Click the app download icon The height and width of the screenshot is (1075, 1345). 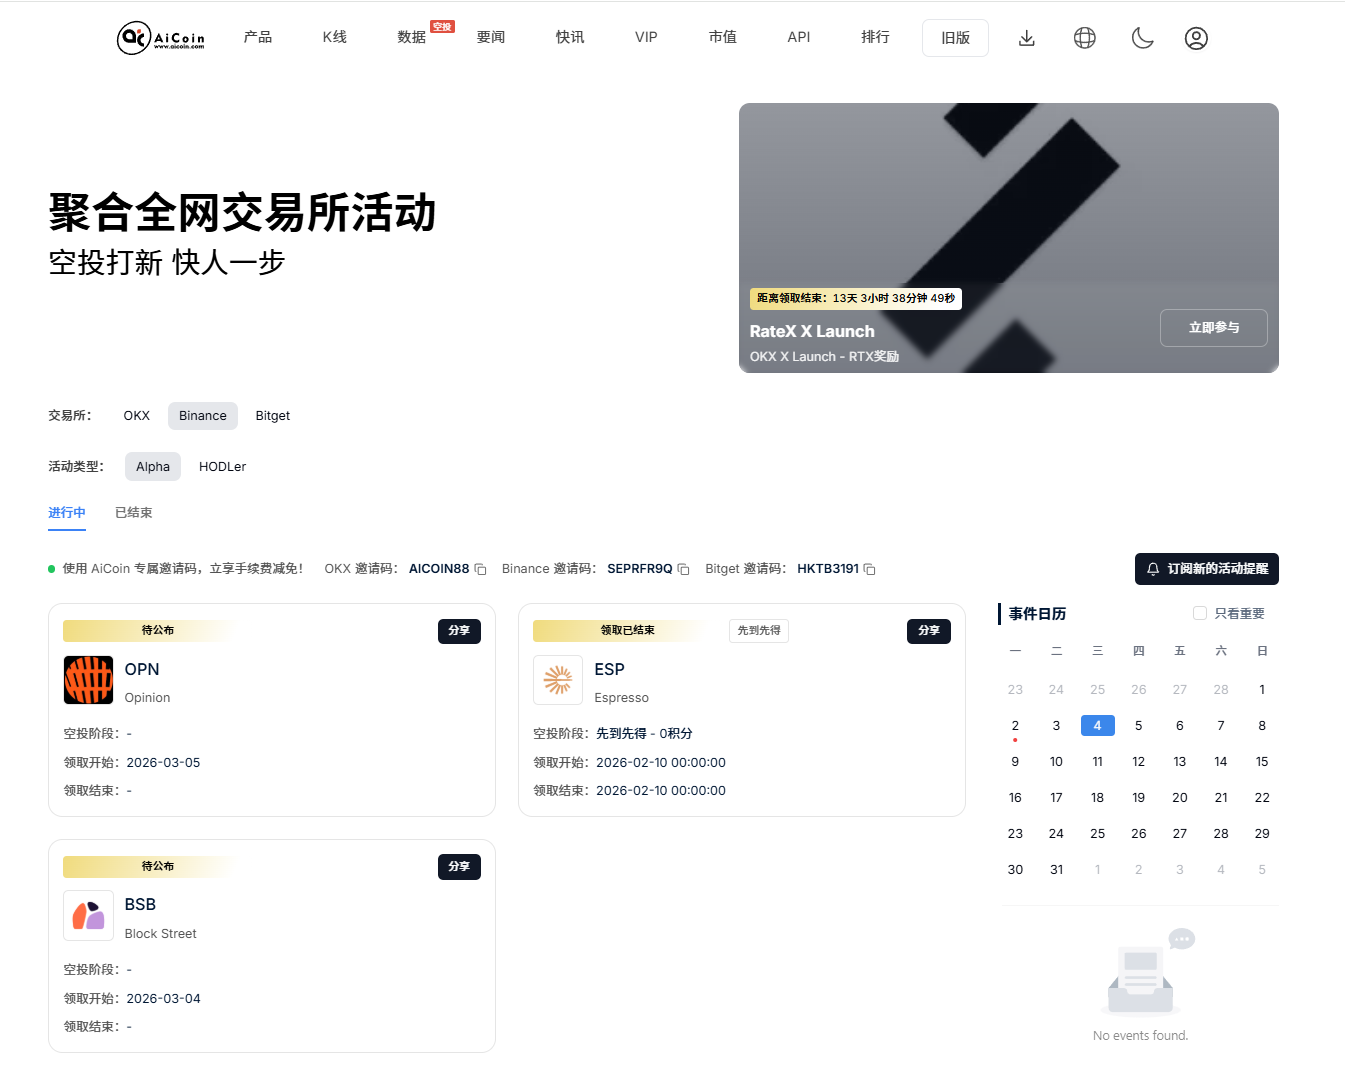[x=1026, y=38]
